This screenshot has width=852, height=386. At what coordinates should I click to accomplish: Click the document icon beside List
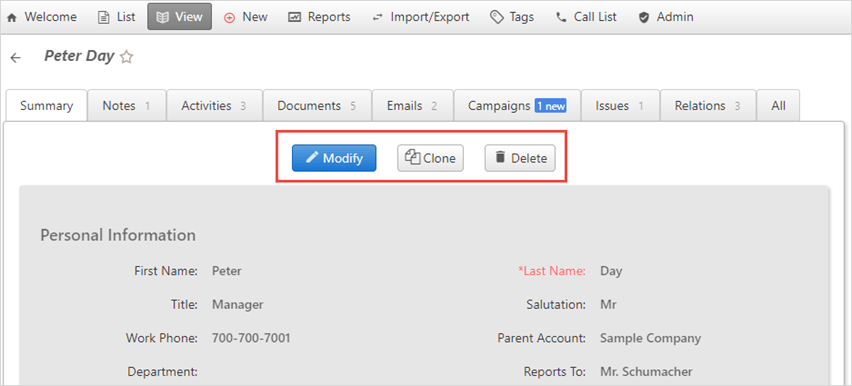(x=103, y=17)
